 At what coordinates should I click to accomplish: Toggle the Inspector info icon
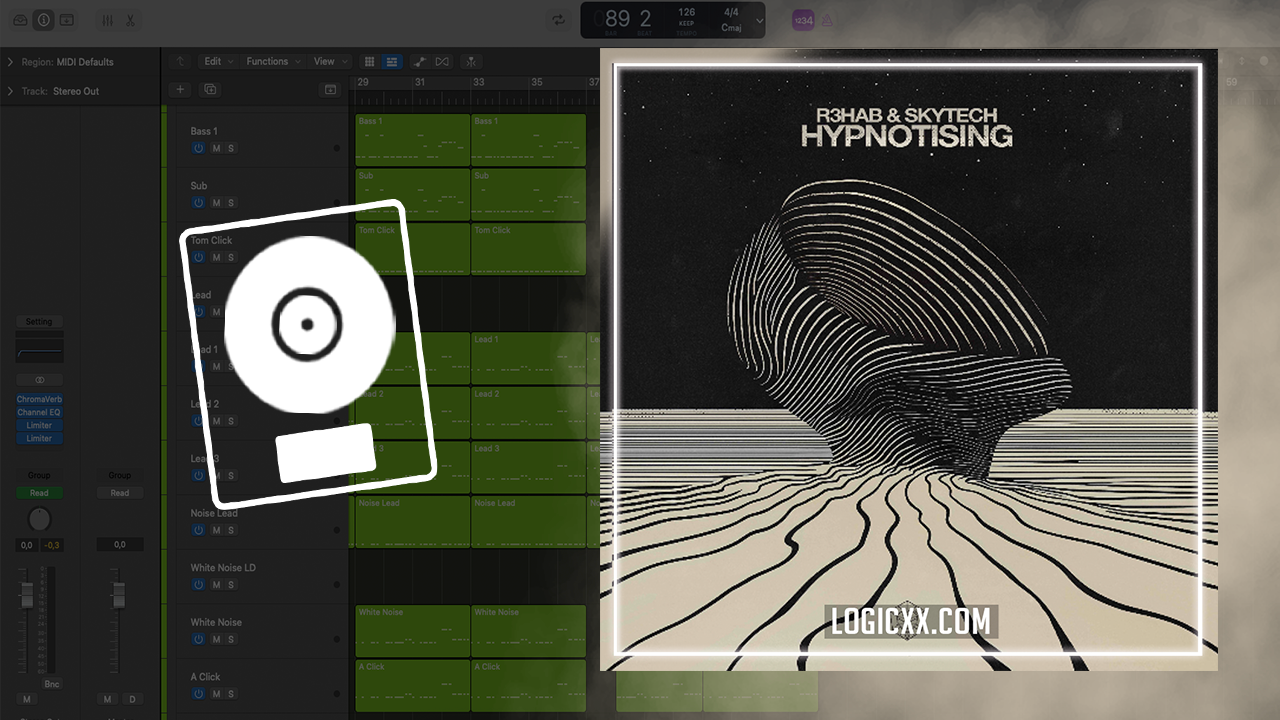pyautogui.click(x=44, y=20)
